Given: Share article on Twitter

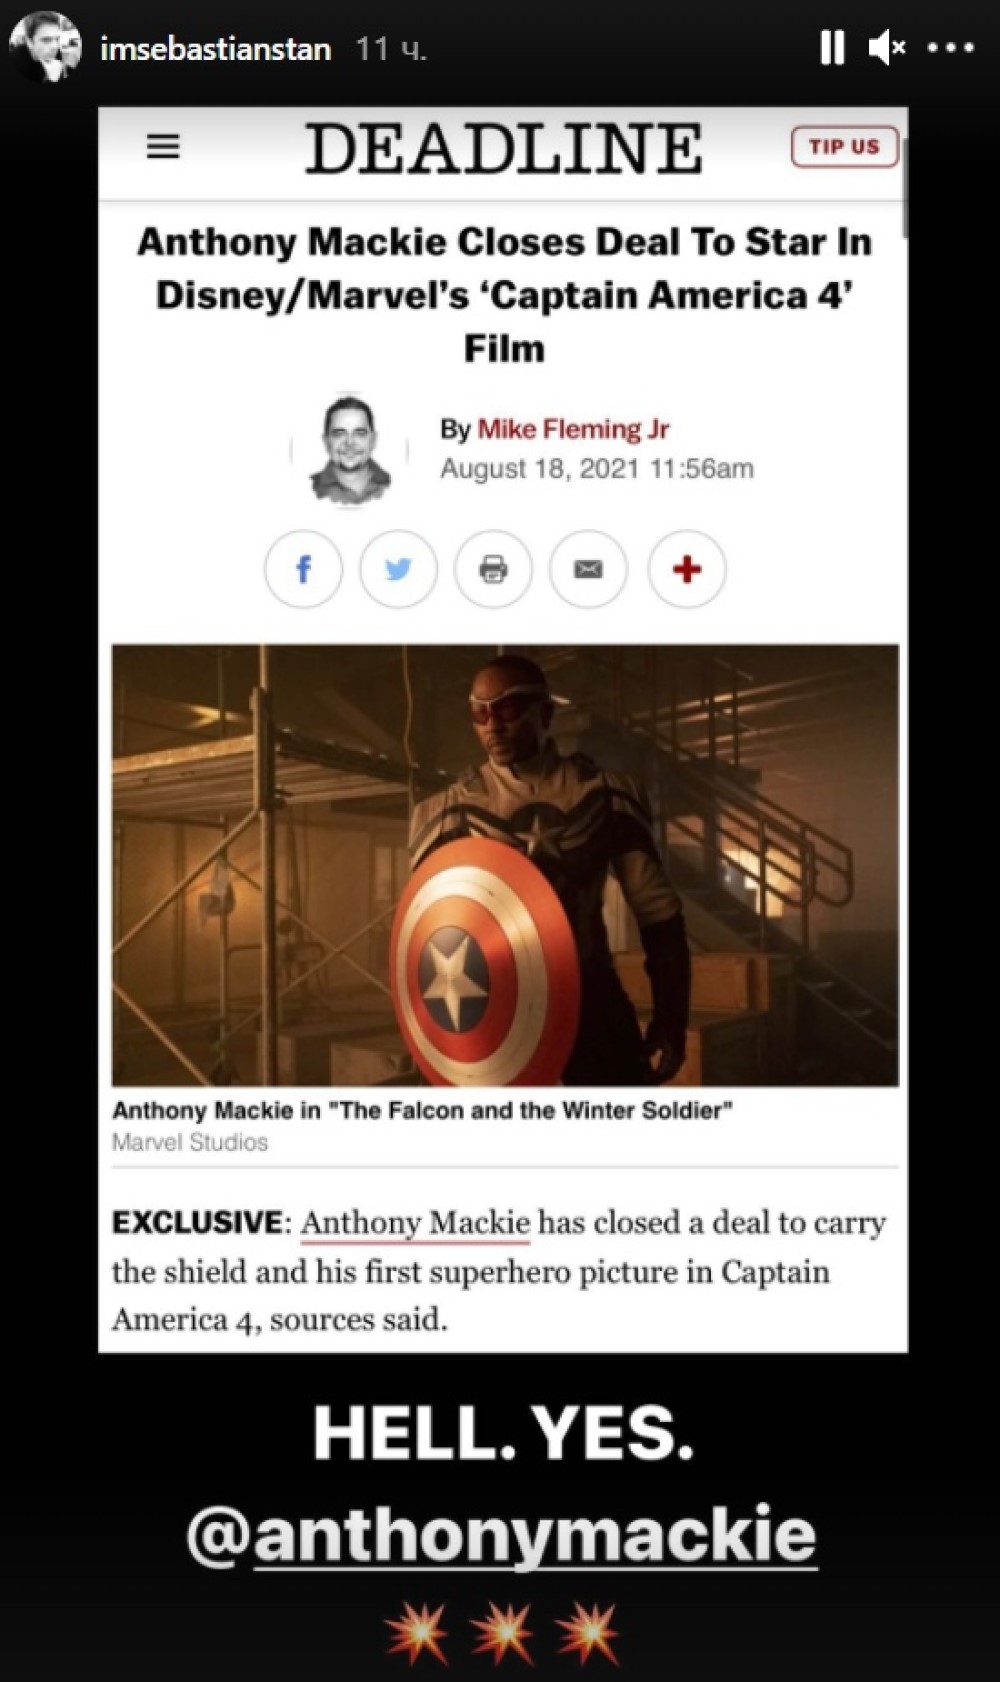Looking at the screenshot, I should pos(398,569).
